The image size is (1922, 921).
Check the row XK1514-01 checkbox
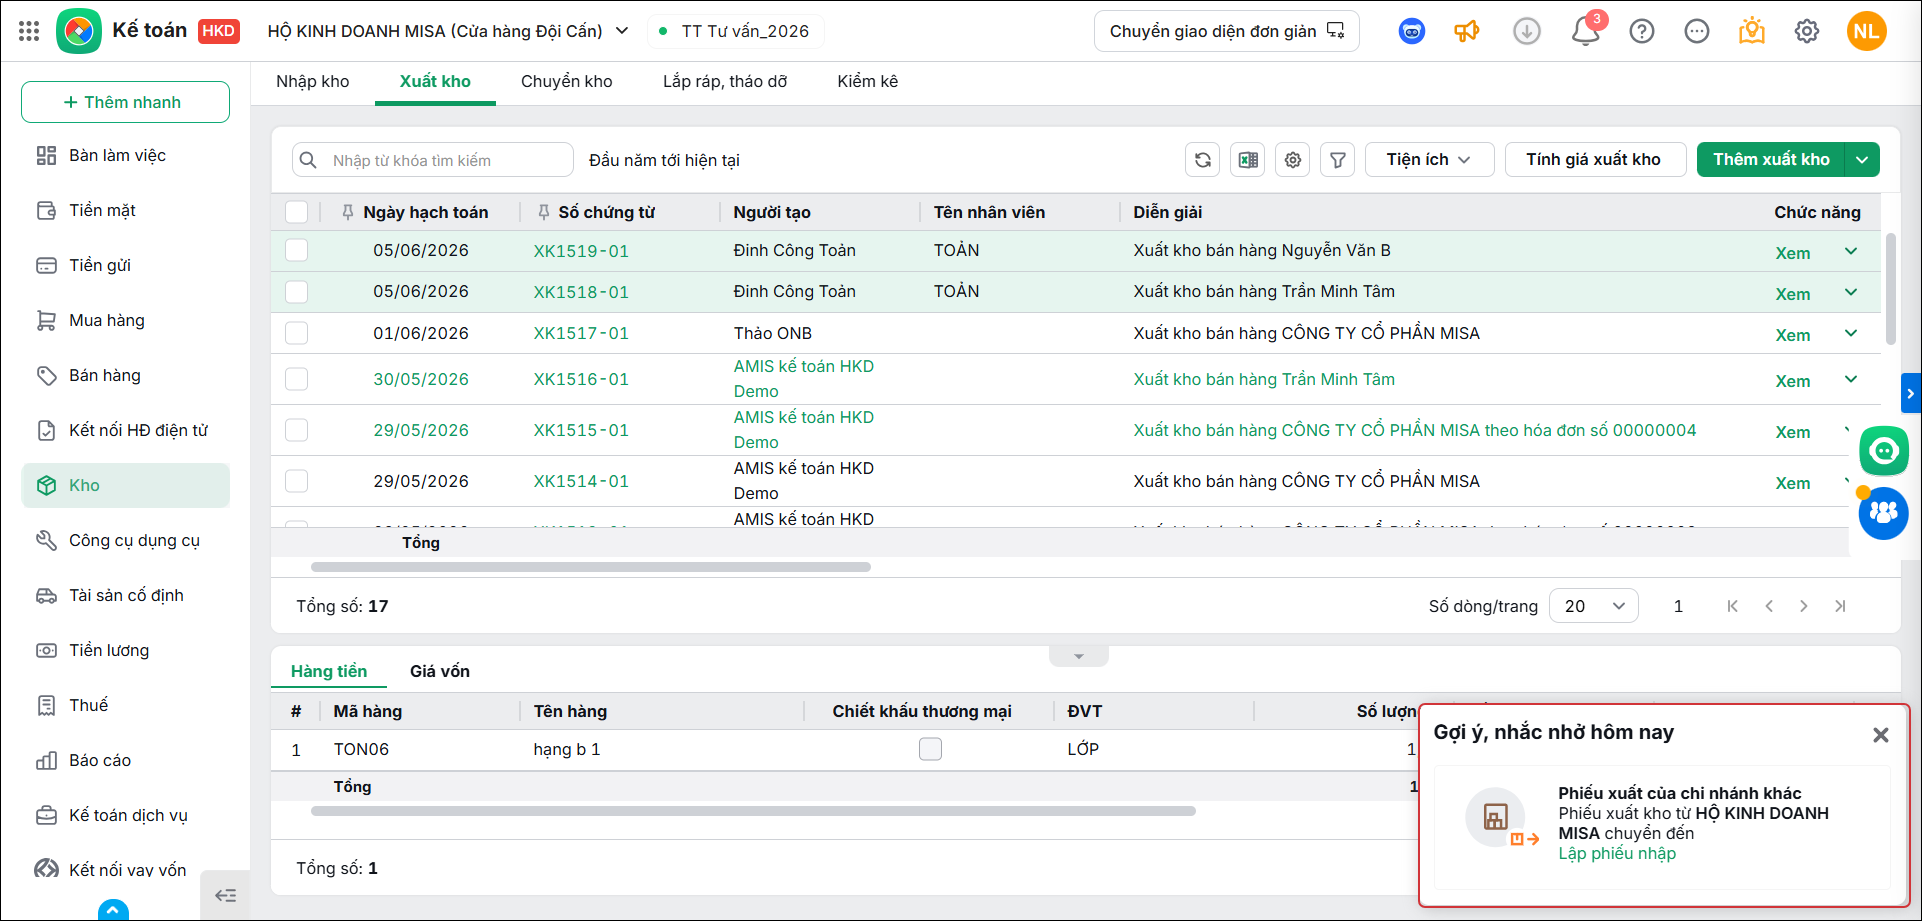(297, 481)
